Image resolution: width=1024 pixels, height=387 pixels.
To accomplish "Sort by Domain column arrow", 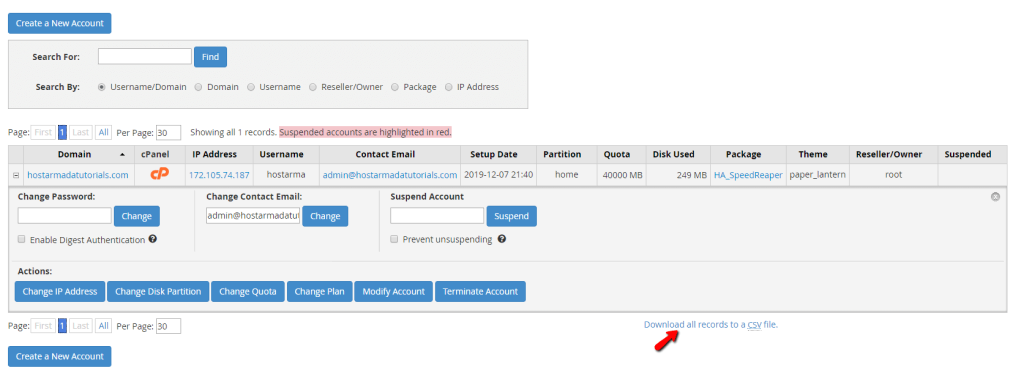I will click(x=122, y=155).
